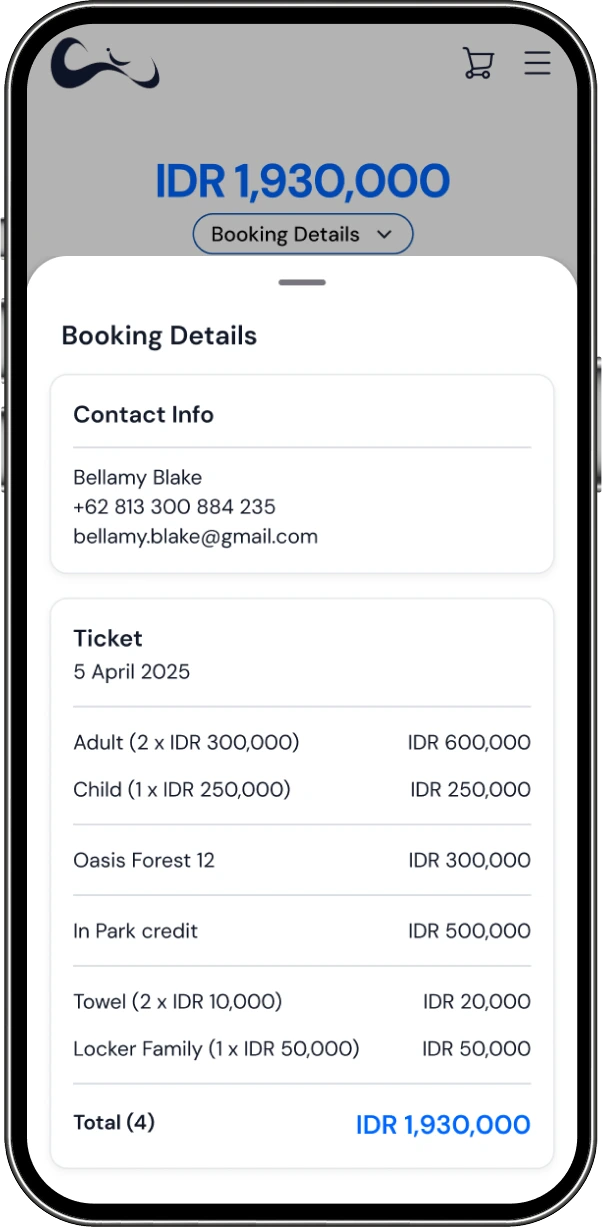Open the hamburger menu icon
The image size is (602, 1228).
[537, 63]
